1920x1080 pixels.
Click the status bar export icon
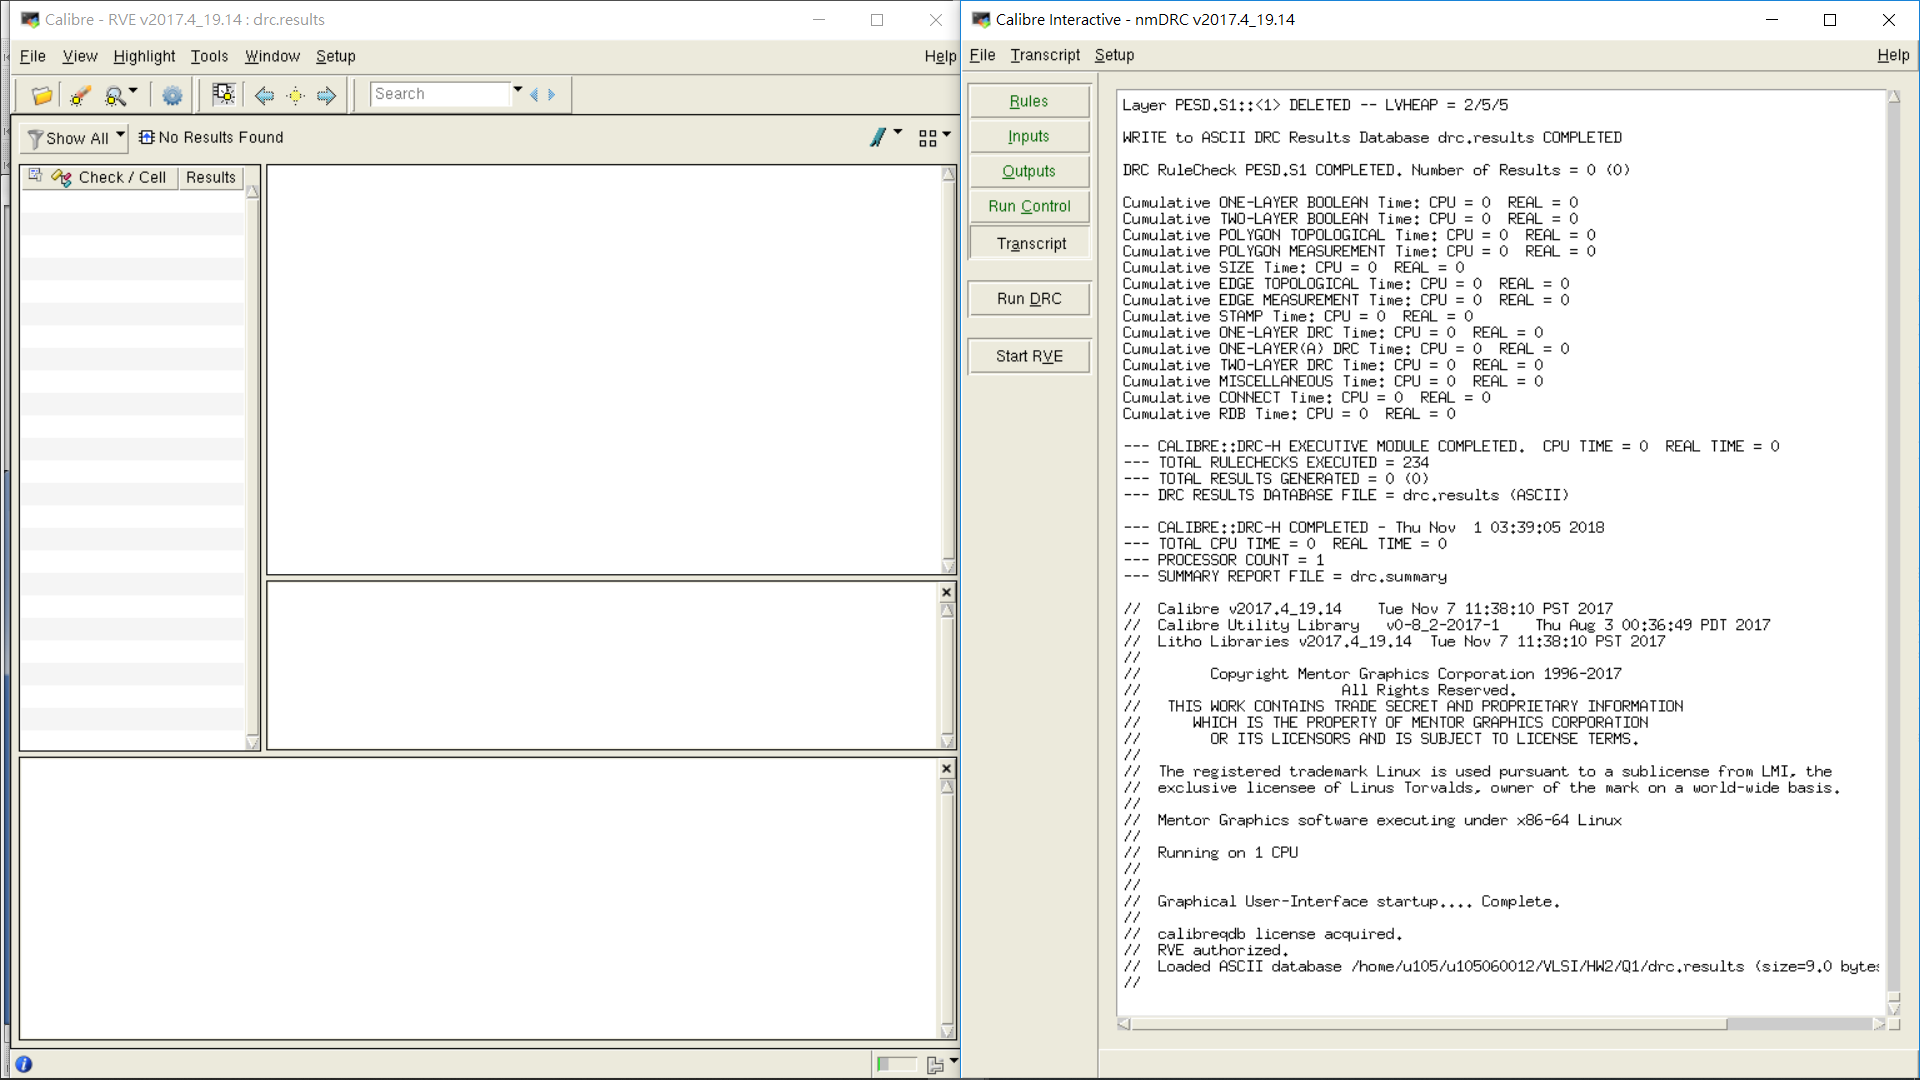[x=935, y=1065]
